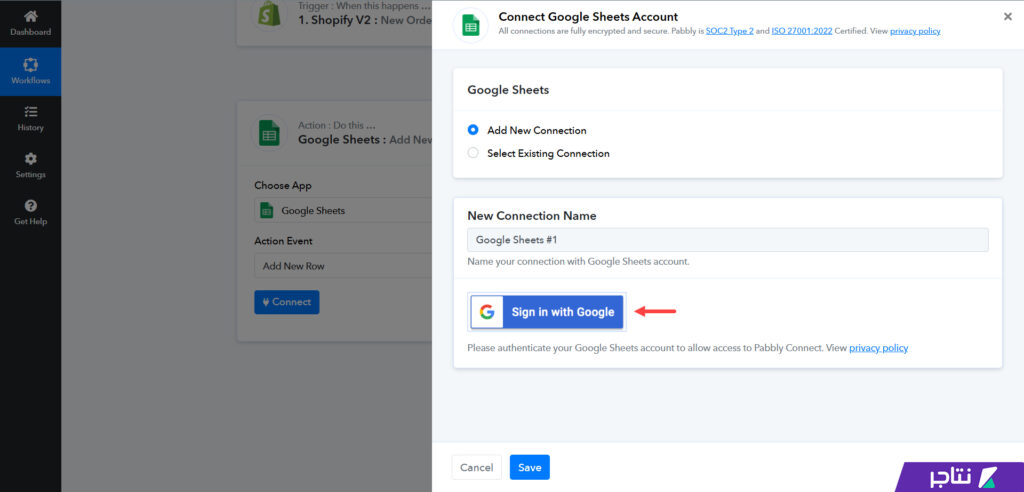Click the 'Action : Do this ...' text
Image resolution: width=1024 pixels, height=492 pixels.
point(336,125)
